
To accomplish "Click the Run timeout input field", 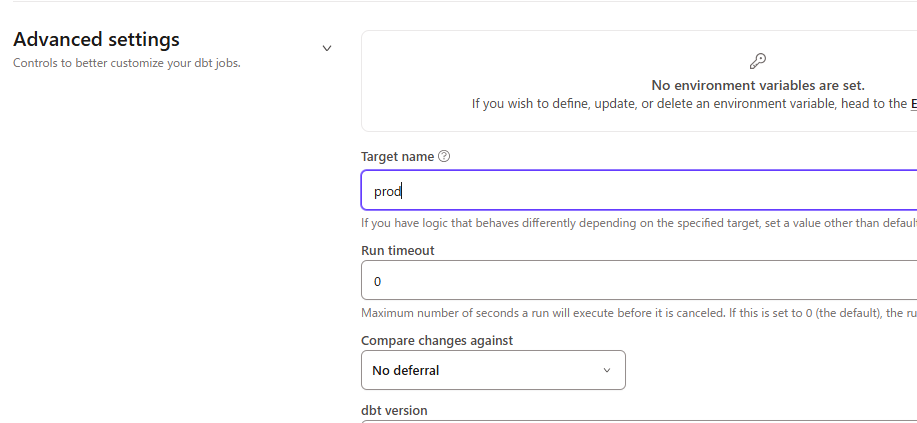I will (640, 281).
